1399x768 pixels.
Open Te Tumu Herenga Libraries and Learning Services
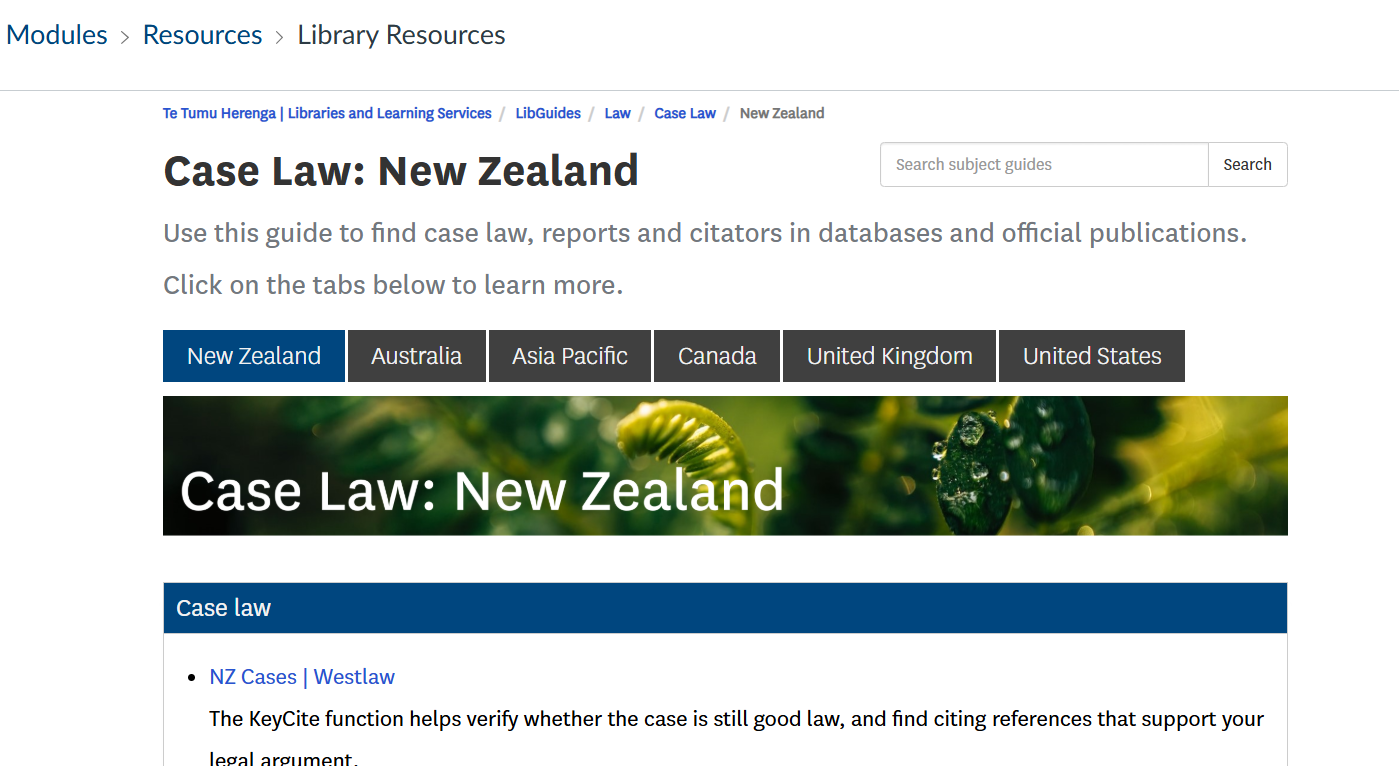(327, 114)
